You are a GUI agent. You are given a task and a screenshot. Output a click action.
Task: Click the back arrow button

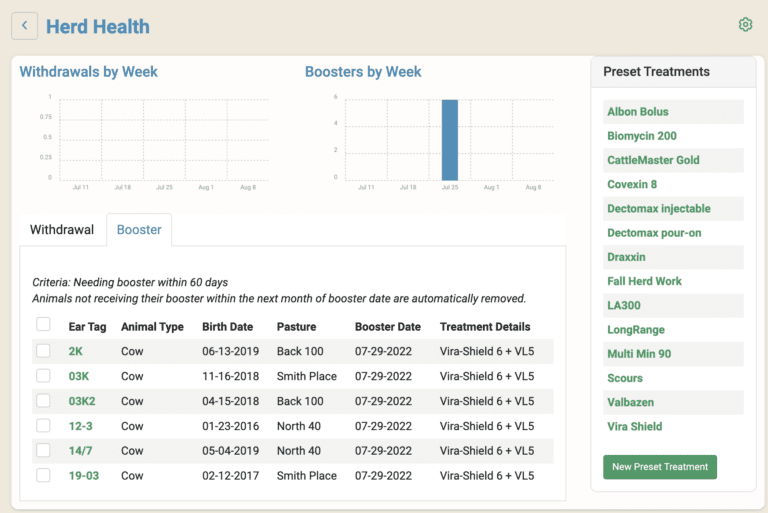pos(25,27)
